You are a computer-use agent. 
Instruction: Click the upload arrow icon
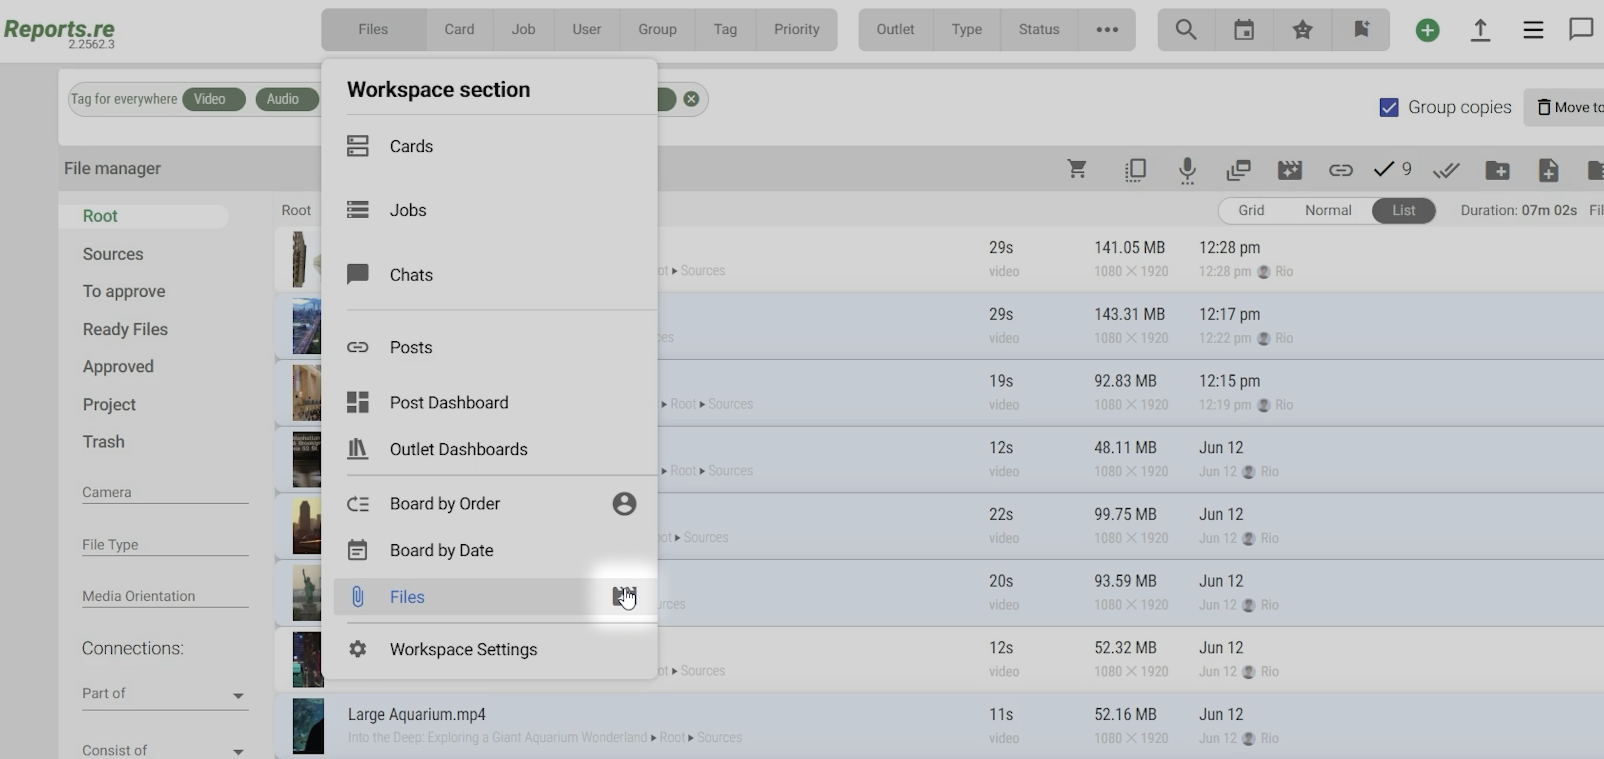[1480, 30]
